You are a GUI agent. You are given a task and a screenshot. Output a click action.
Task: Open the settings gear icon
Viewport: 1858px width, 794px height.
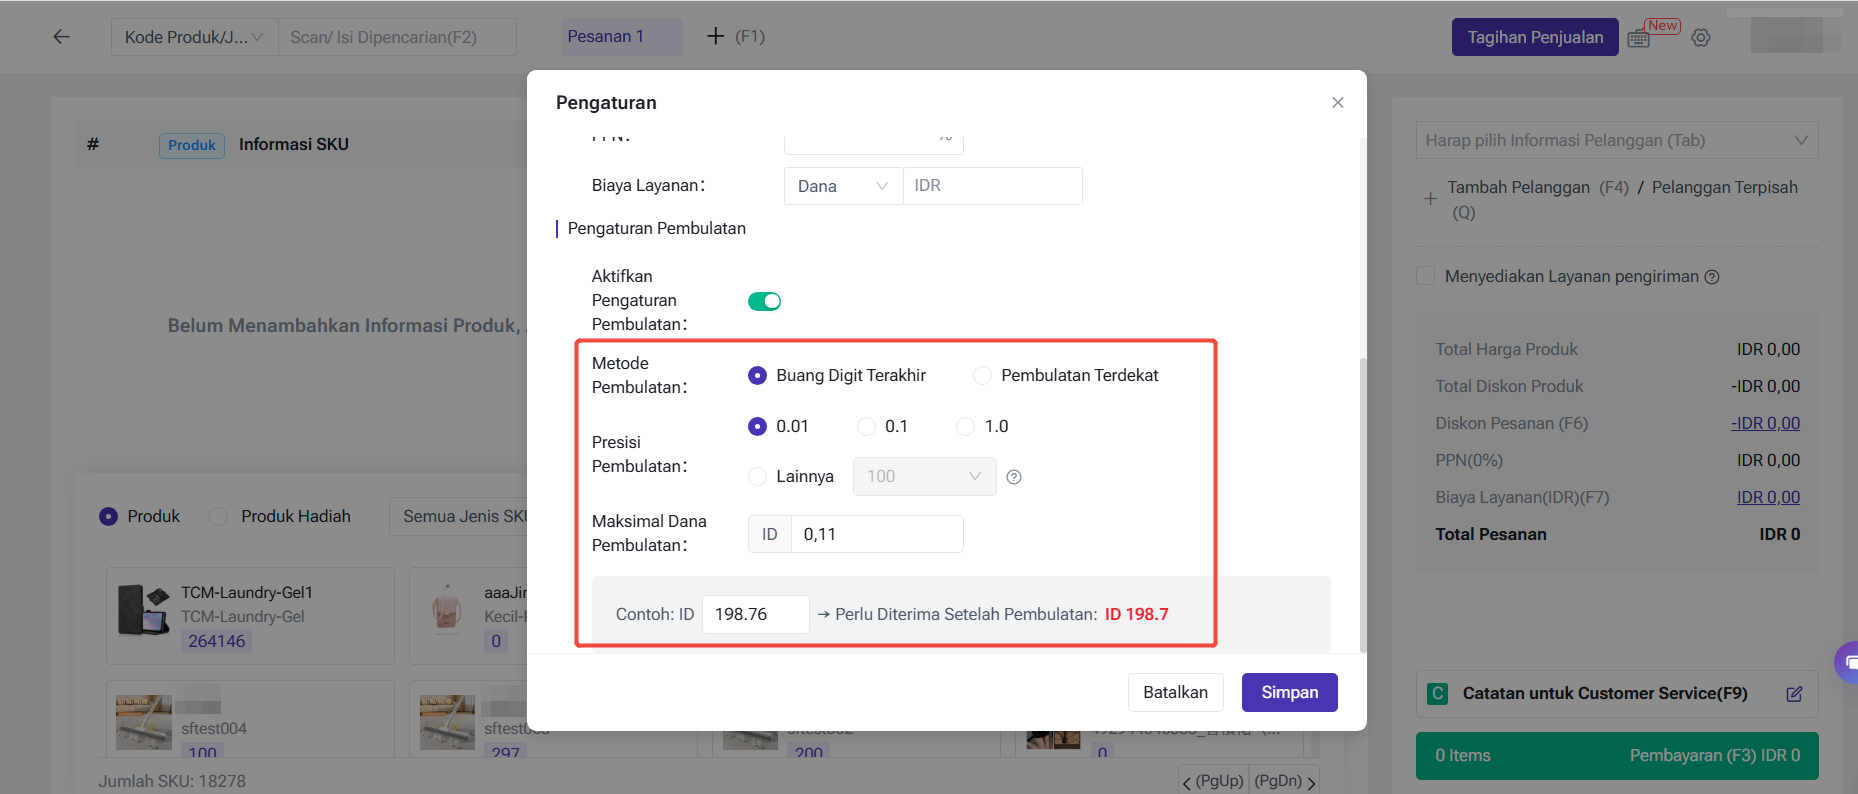(1701, 38)
